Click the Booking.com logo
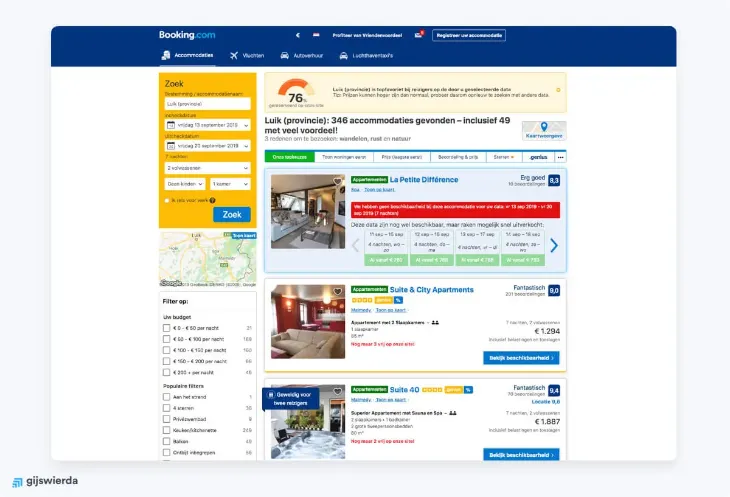The width and height of the screenshot is (730, 497). (x=187, y=35)
